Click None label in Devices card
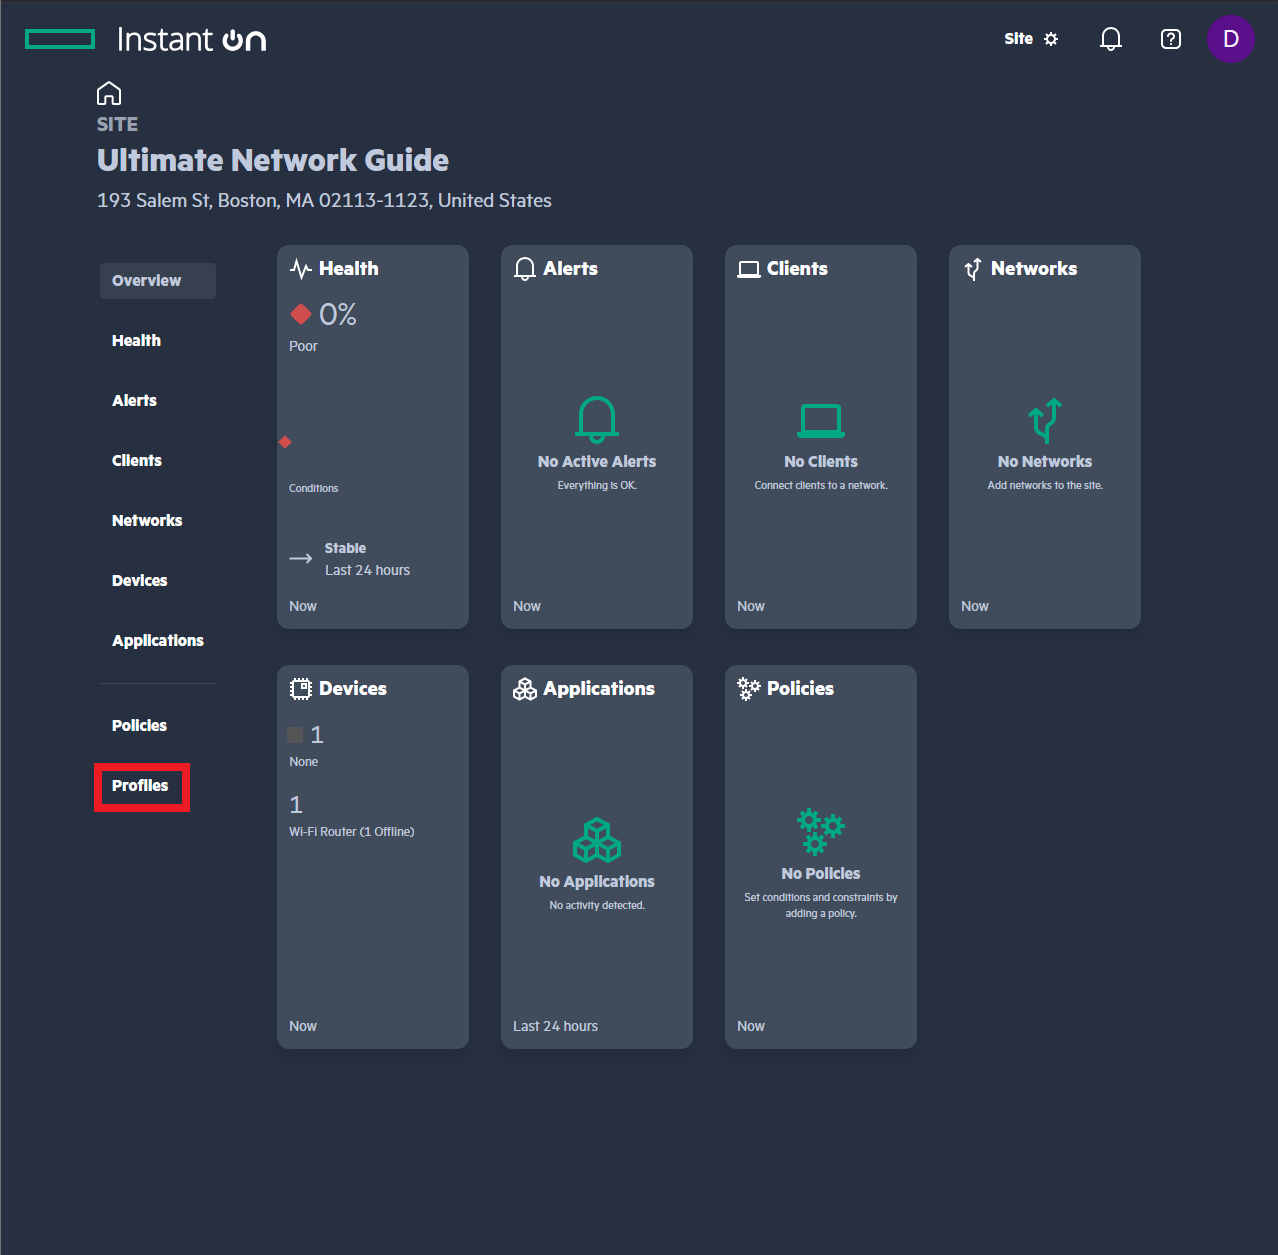The image size is (1278, 1255). pos(304,762)
